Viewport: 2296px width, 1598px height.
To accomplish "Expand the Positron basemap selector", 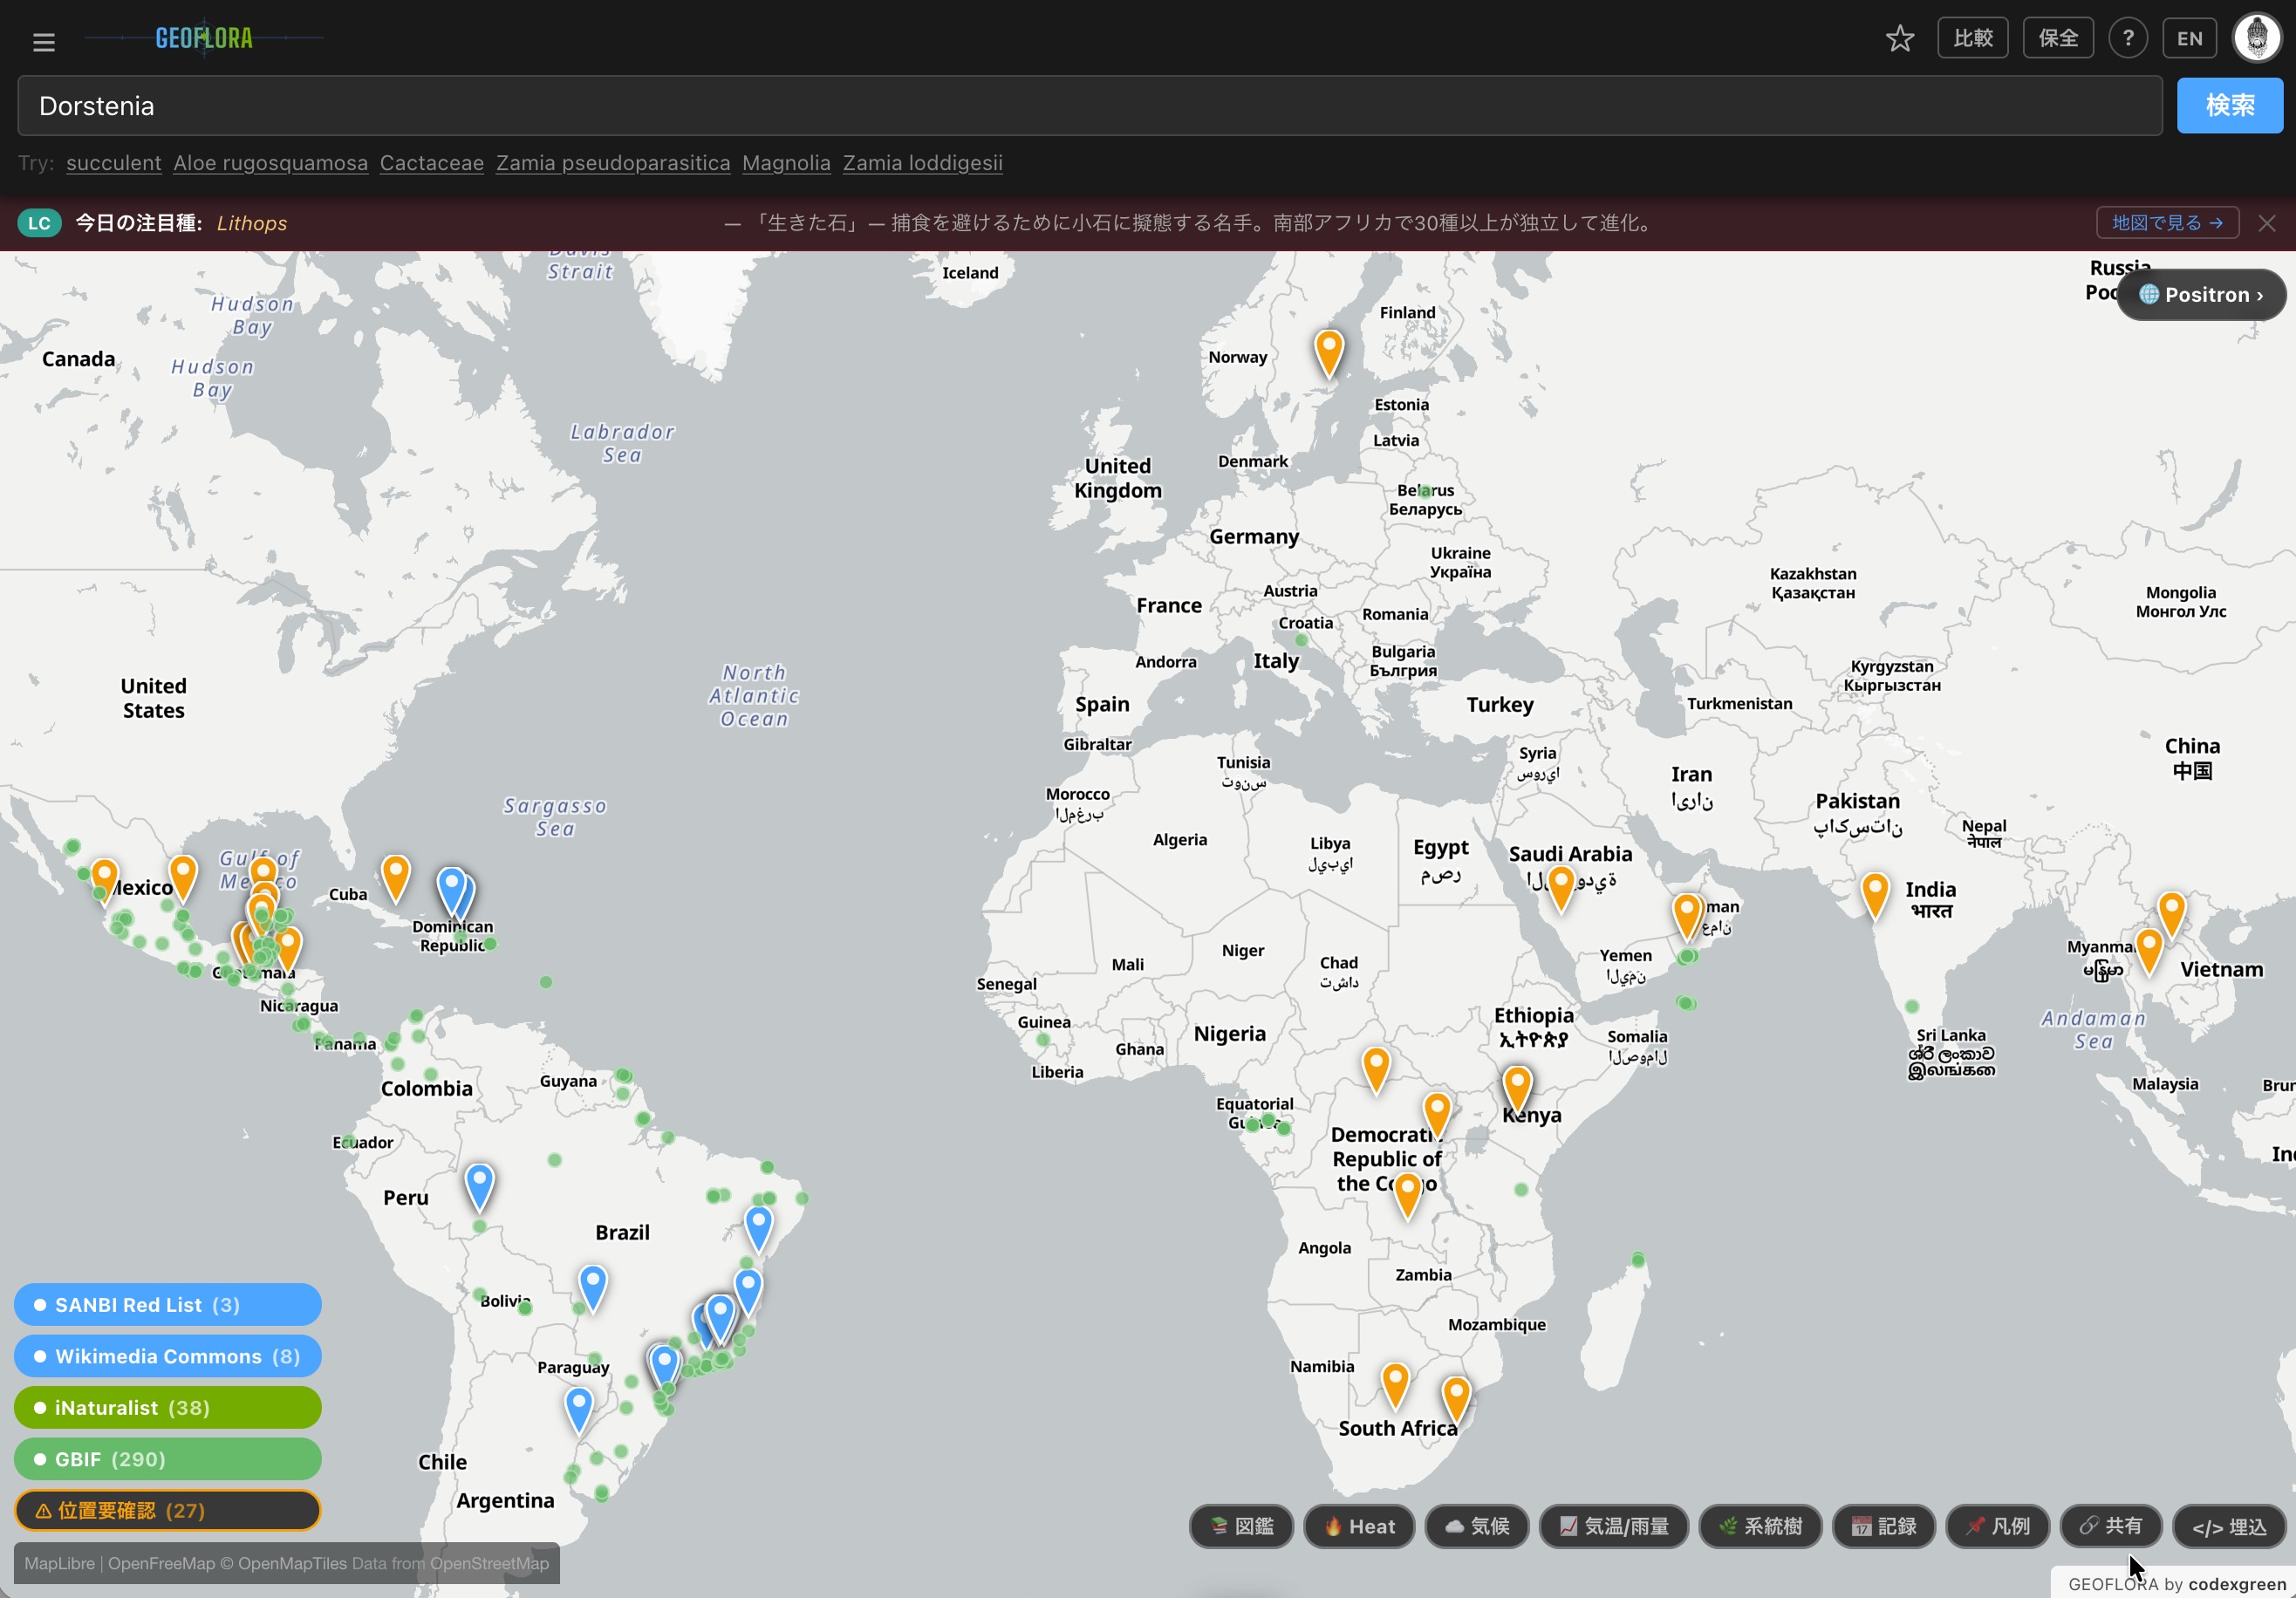I will (2200, 295).
